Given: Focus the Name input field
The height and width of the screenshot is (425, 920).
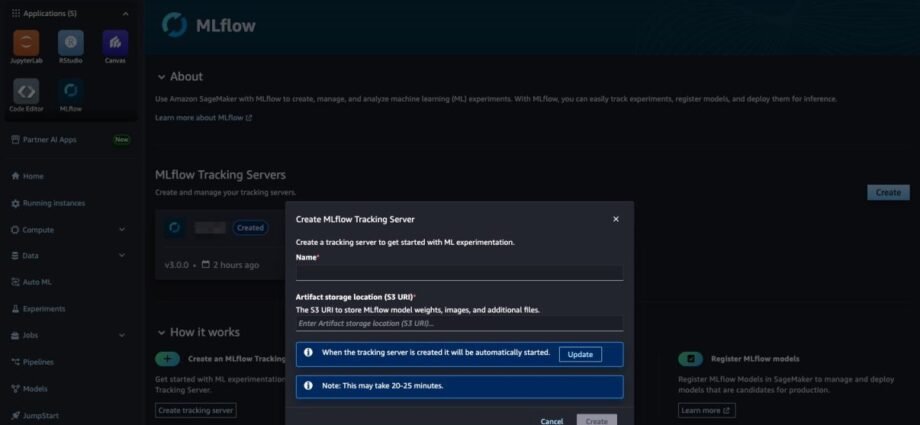Looking at the screenshot, I should pos(459,272).
